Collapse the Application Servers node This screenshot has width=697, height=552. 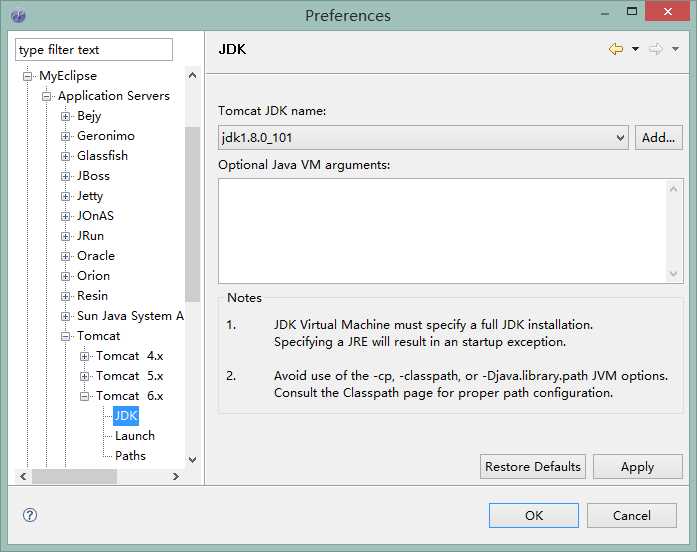pos(46,96)
